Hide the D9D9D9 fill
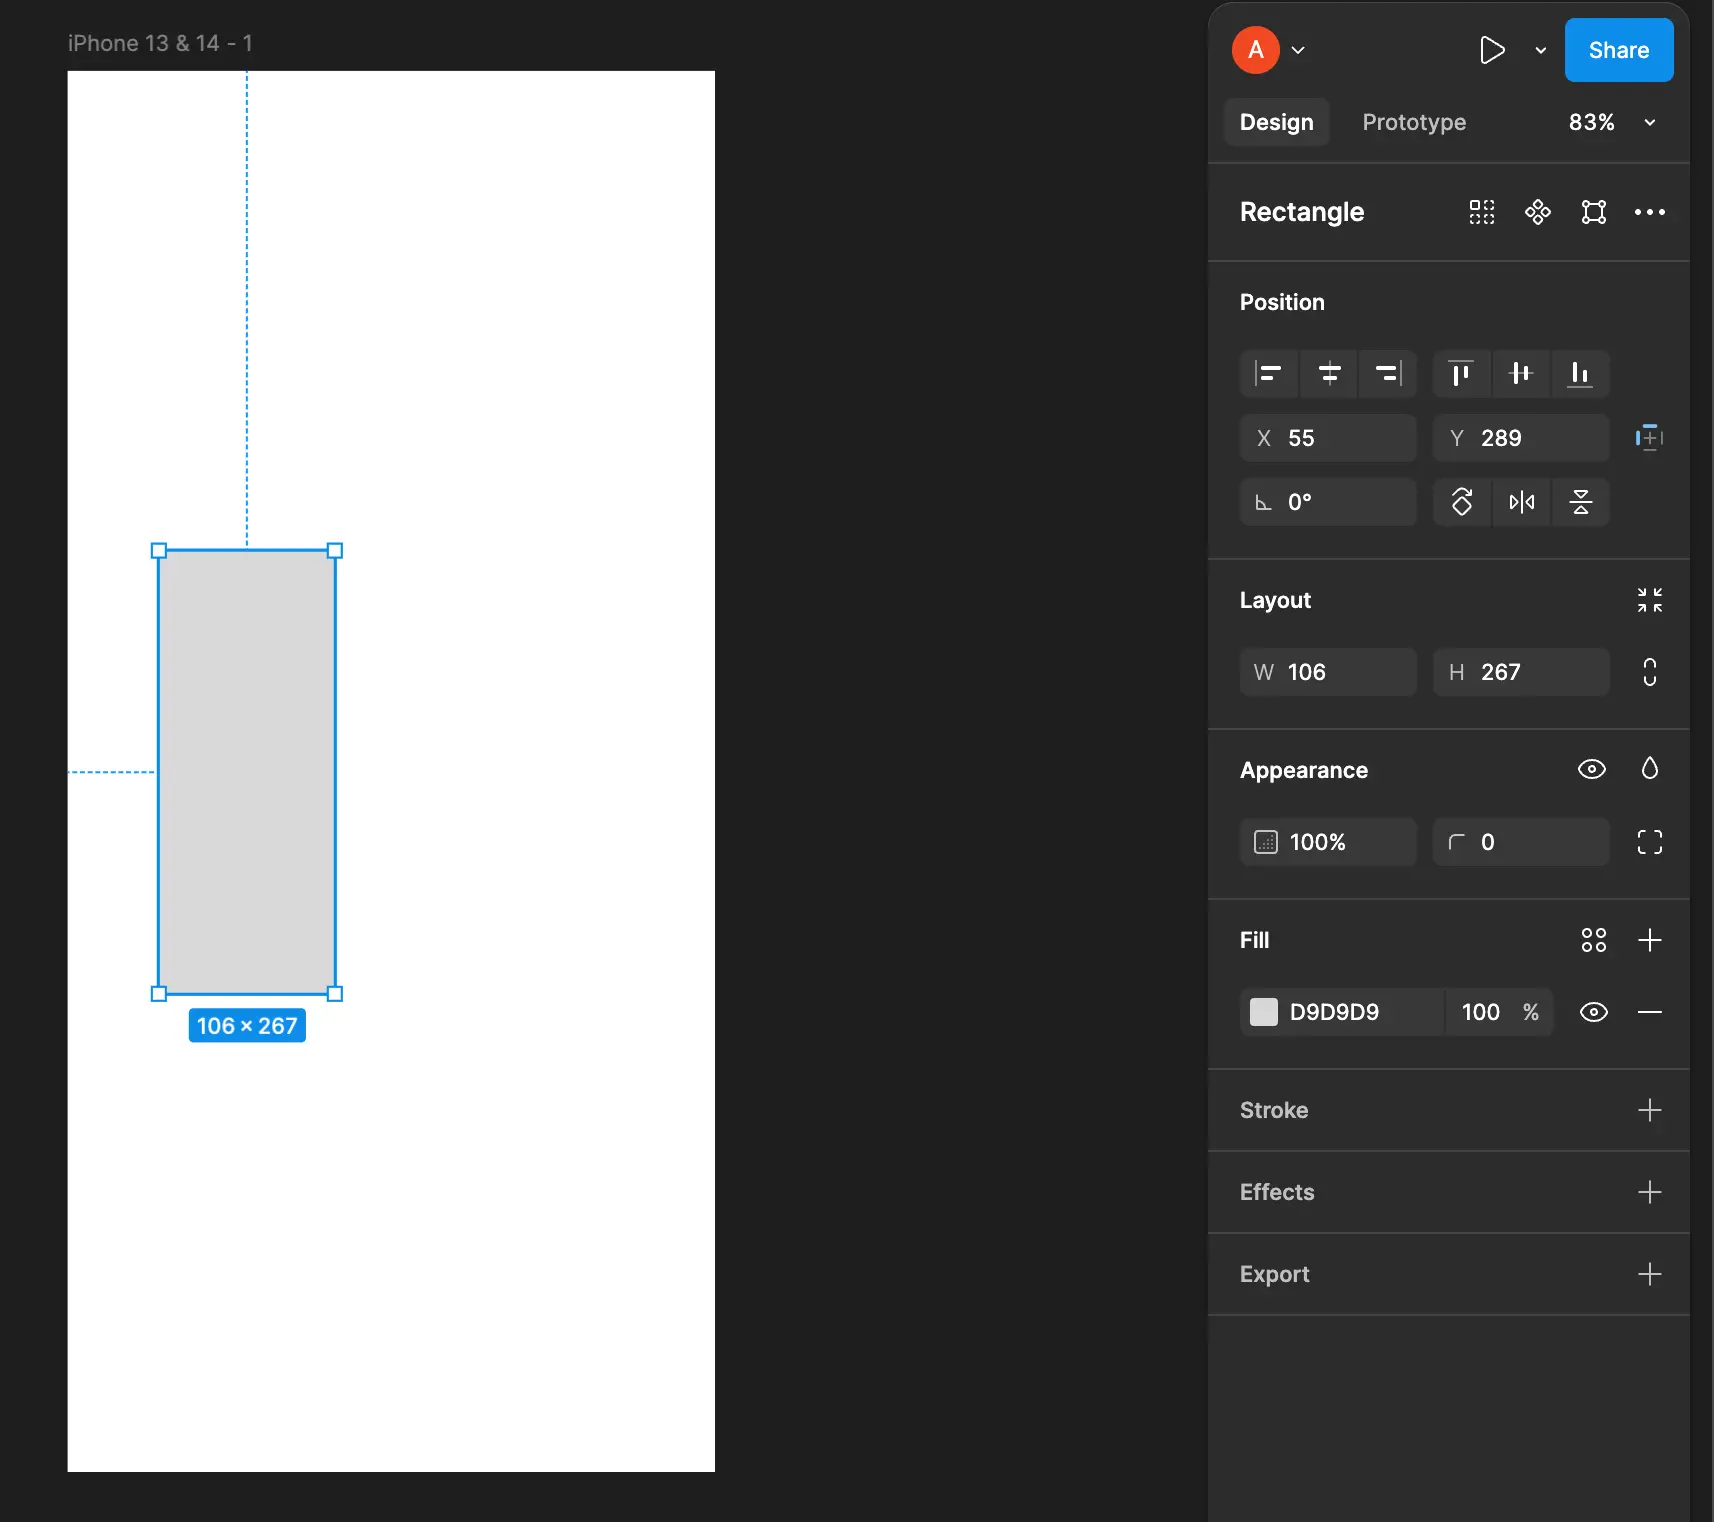The width and height of the screenshot is (1714, 1522). coord(1593,1012)
